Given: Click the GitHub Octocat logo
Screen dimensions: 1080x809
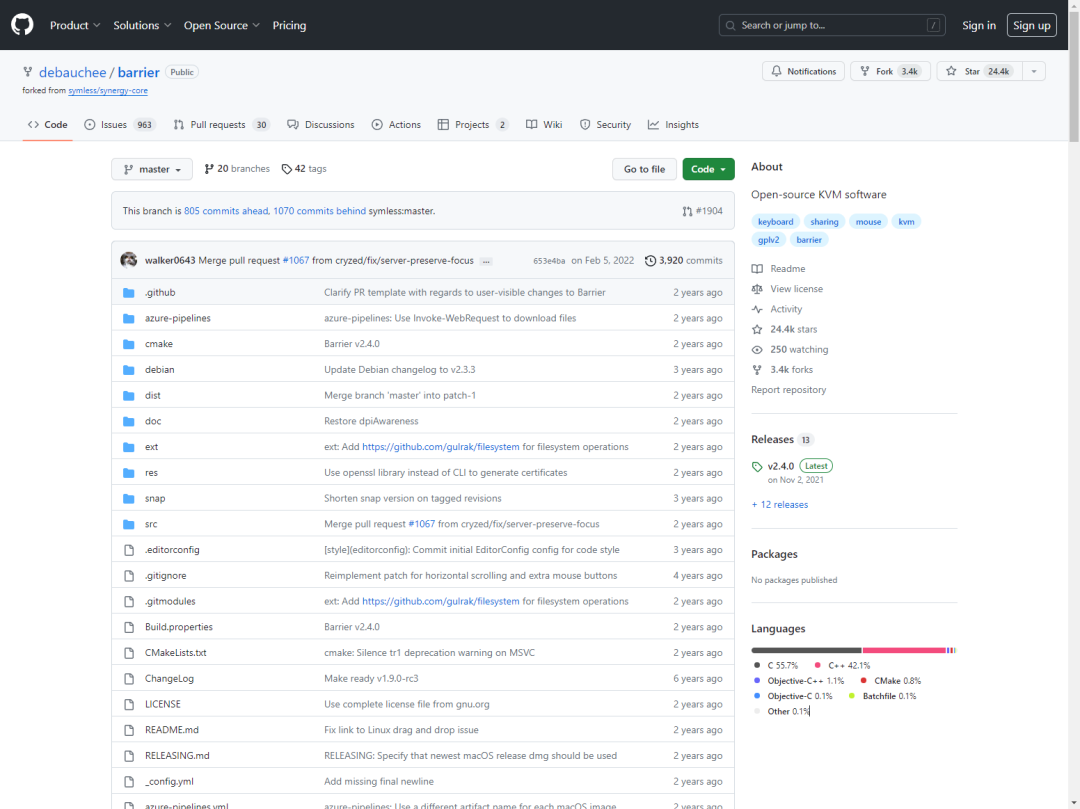Looking at the screenshot, I should pyautogui.click(x=22, y=25).
